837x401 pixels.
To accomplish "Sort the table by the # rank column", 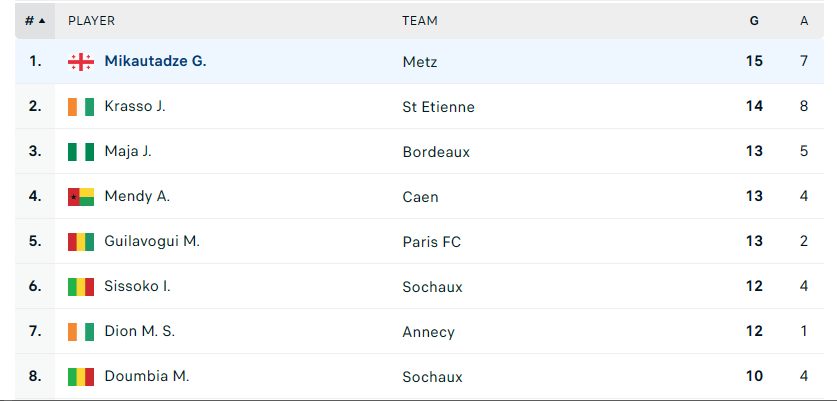I will (35, 21).
